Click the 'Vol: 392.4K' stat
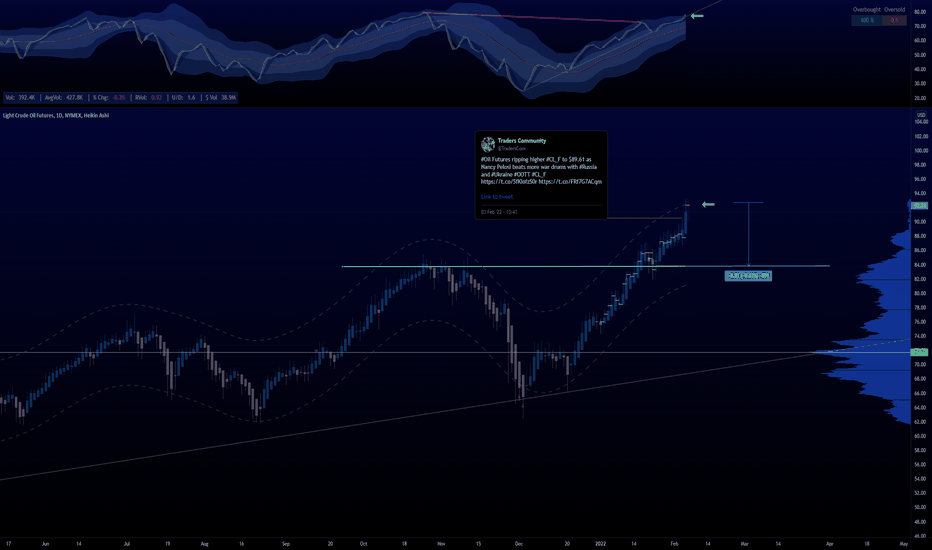Screen dimensions: 932x550 click(x=20, y=98)
